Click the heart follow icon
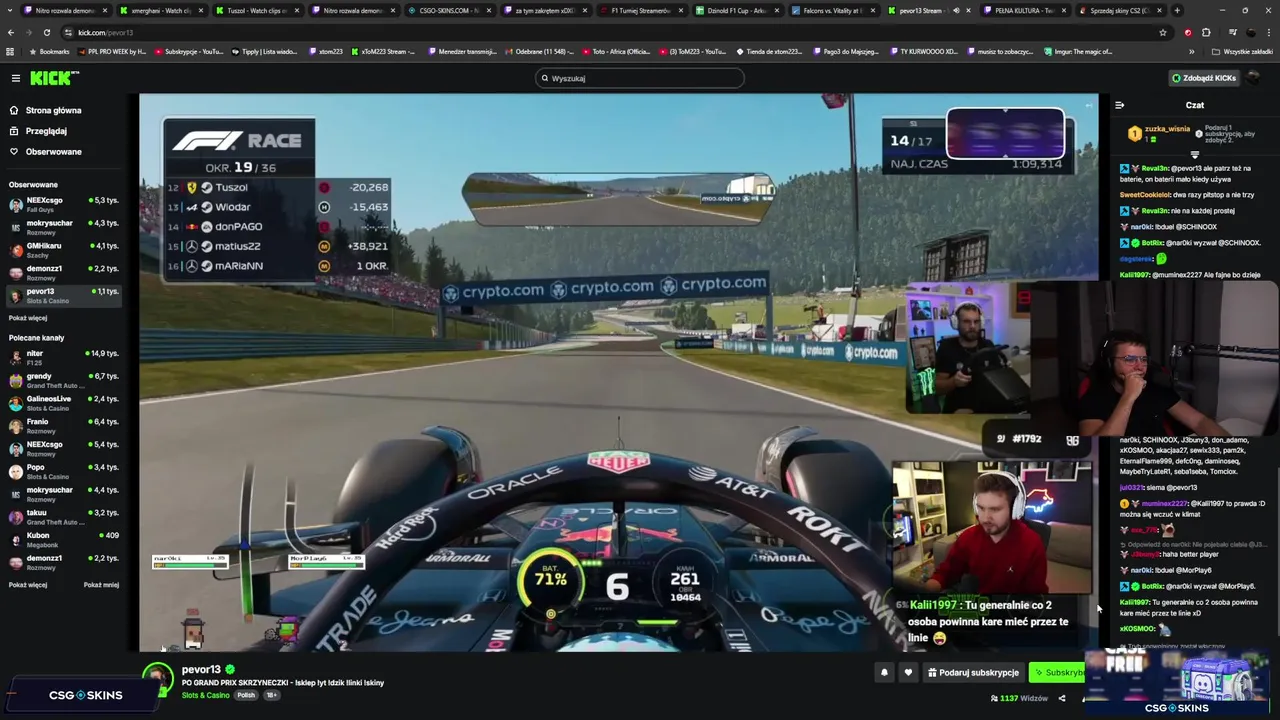Image resolution: width=1280 pixels, height=720 pixels. point(908,673)
